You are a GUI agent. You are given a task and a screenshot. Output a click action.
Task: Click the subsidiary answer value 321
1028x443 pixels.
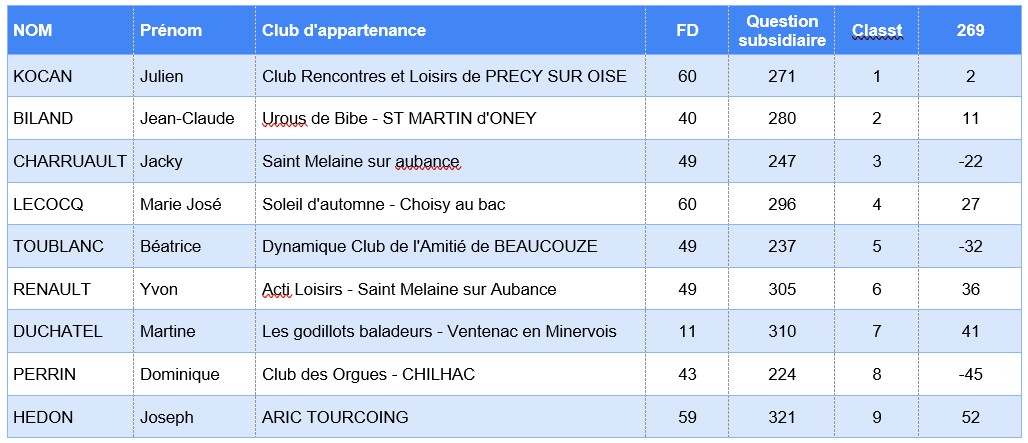pos(782,417)
